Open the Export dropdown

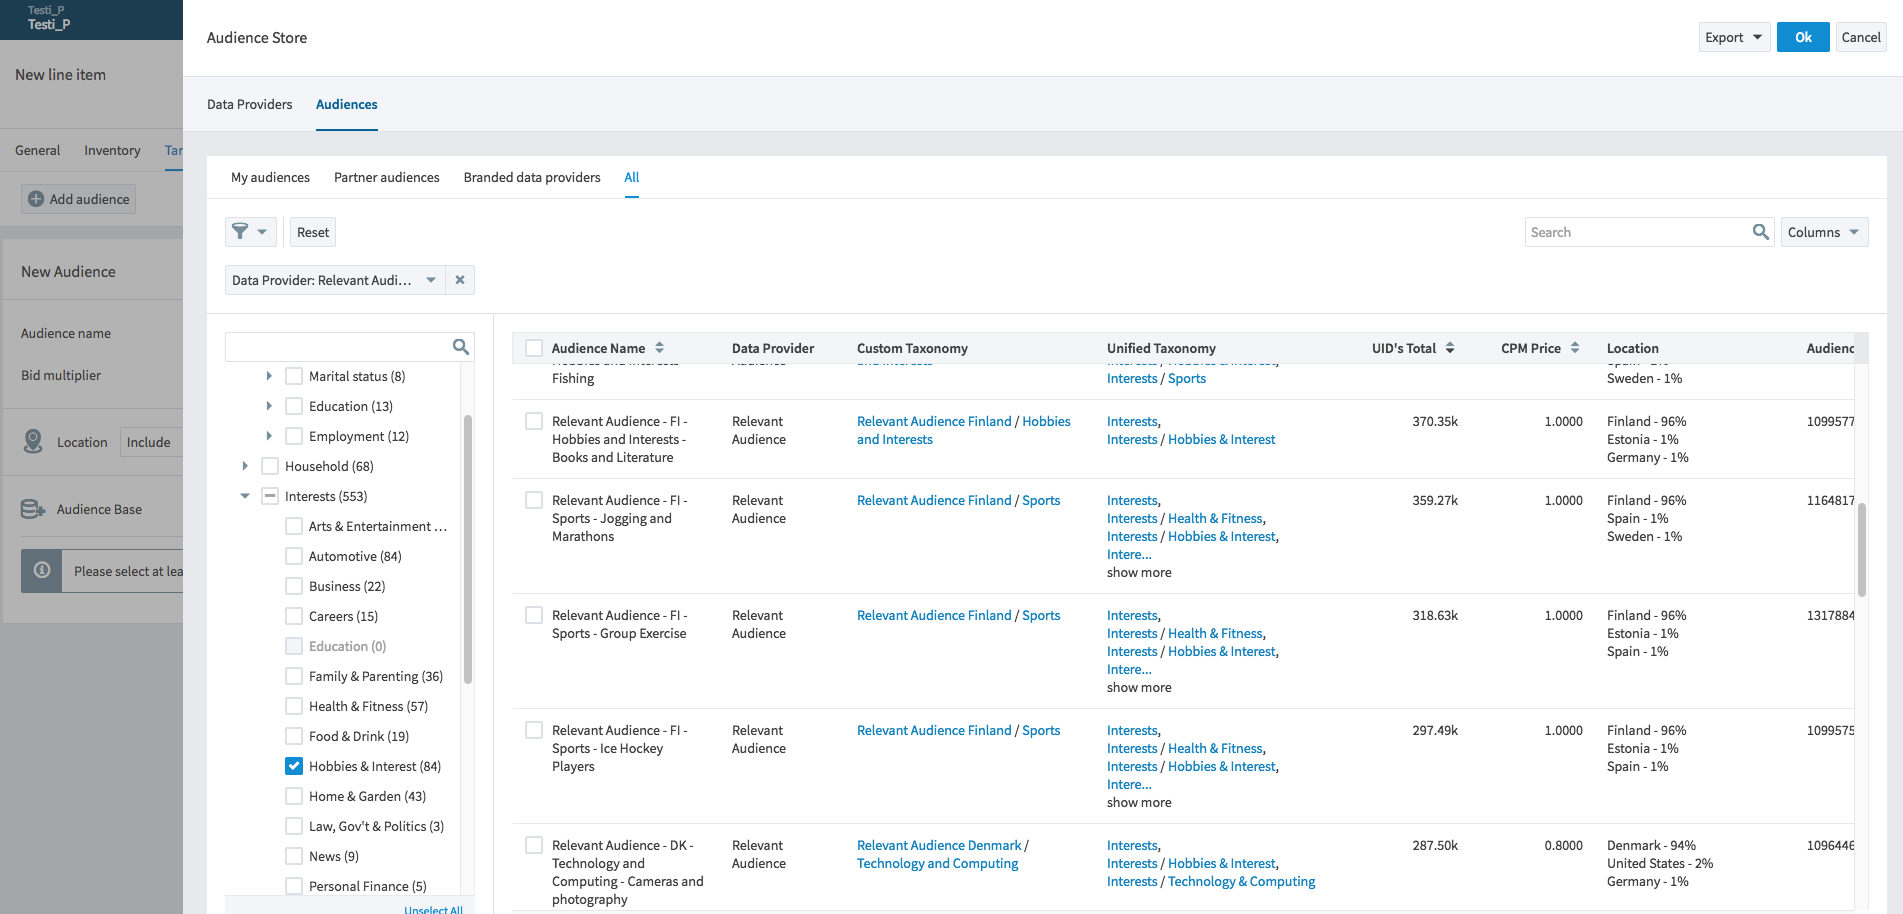(x=1734, y=37)
